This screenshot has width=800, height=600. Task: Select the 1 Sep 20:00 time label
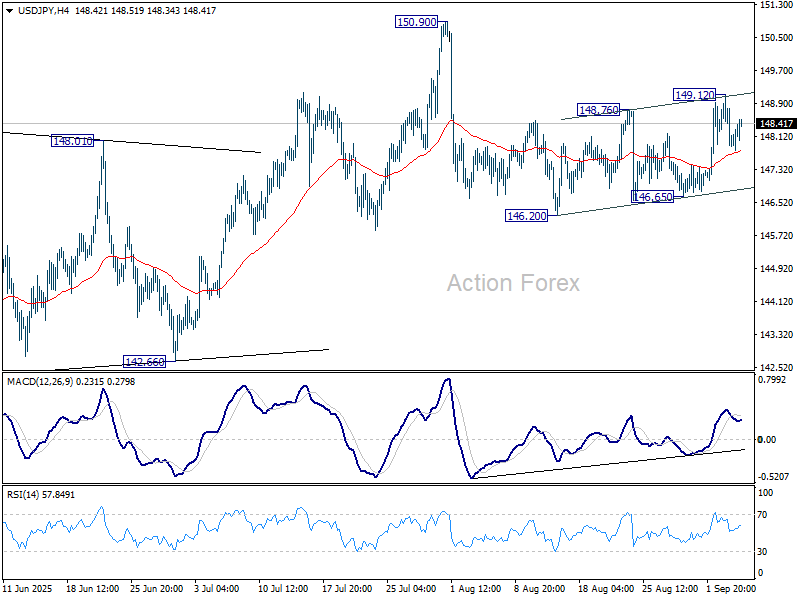[x=731, y=589]
